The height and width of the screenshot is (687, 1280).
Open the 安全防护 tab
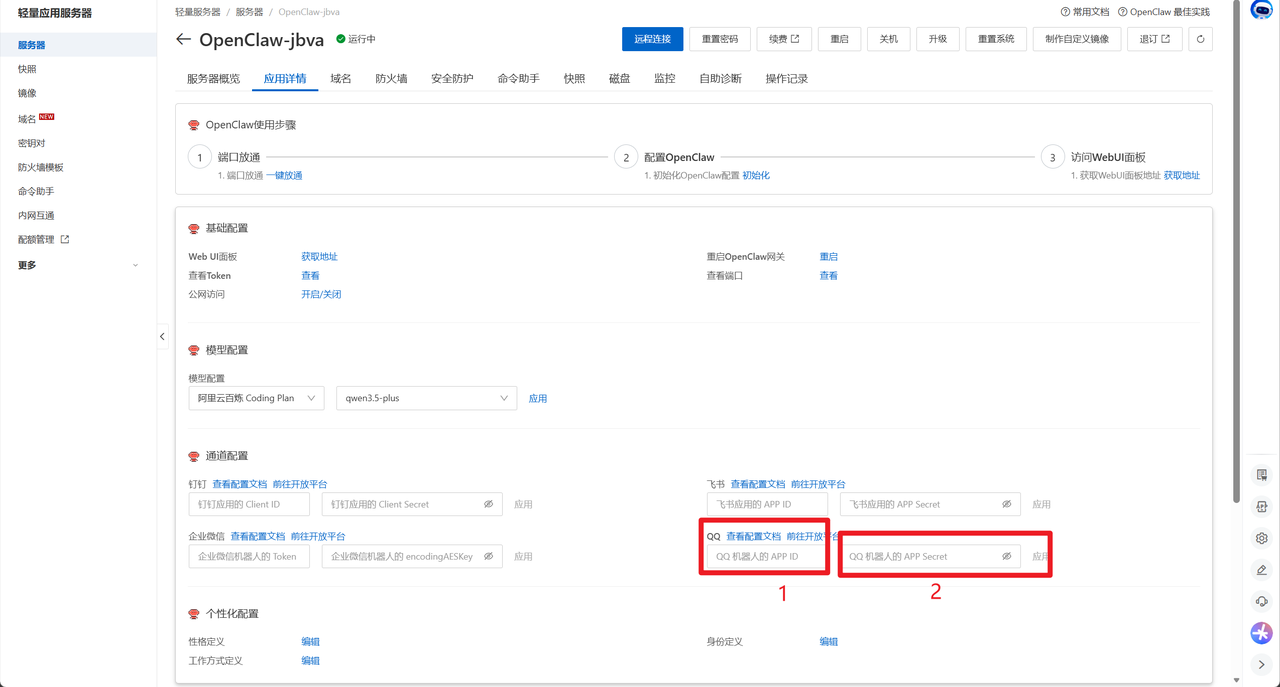452,78
